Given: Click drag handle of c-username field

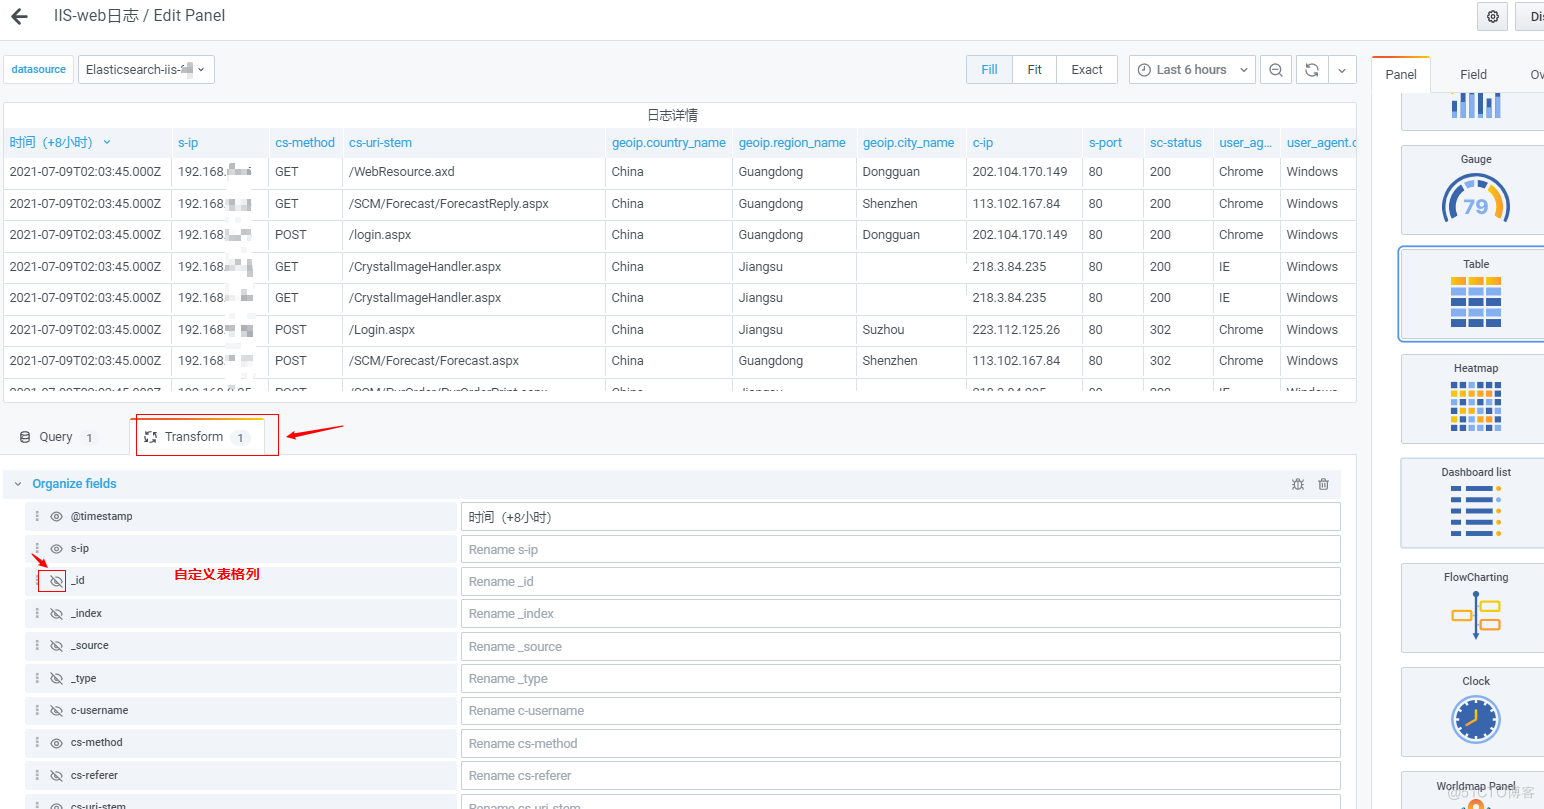Looking at the screenshot, I should click(37, 710).
